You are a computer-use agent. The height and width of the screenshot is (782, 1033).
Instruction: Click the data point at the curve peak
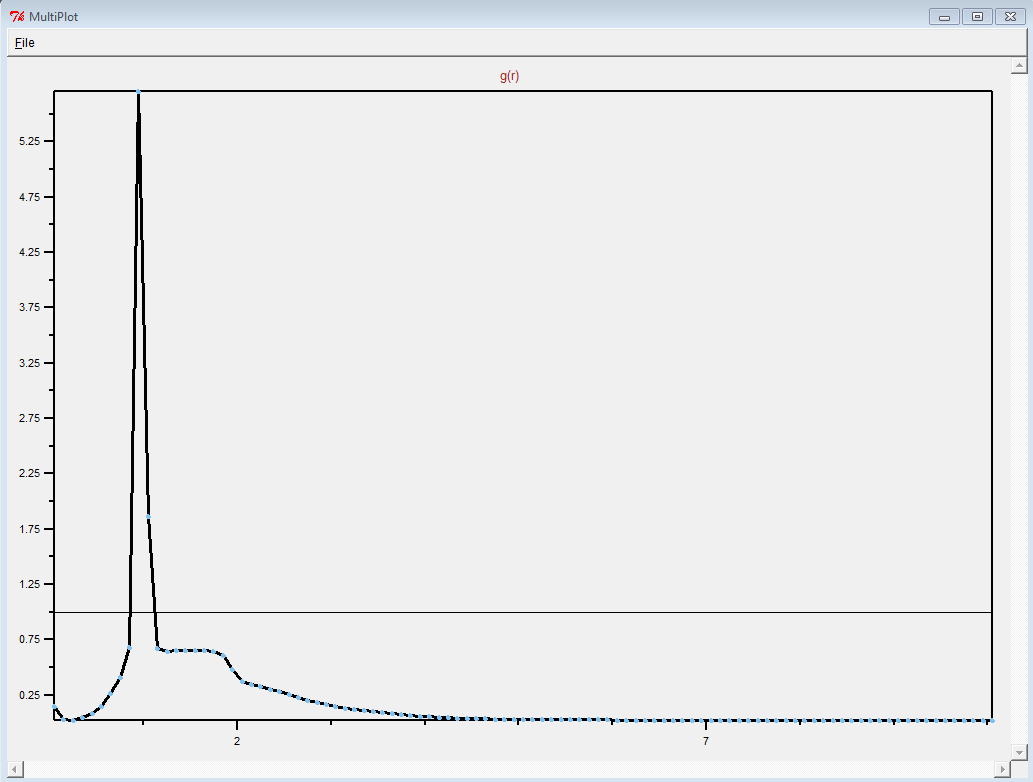[x=138, y=92]
